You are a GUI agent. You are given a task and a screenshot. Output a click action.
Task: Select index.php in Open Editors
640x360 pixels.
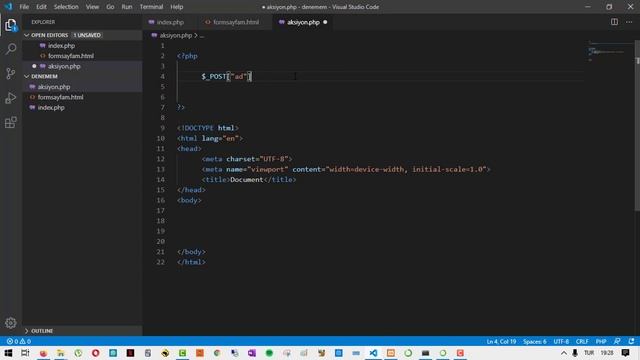pyautogui.click(x=61, y=46)
